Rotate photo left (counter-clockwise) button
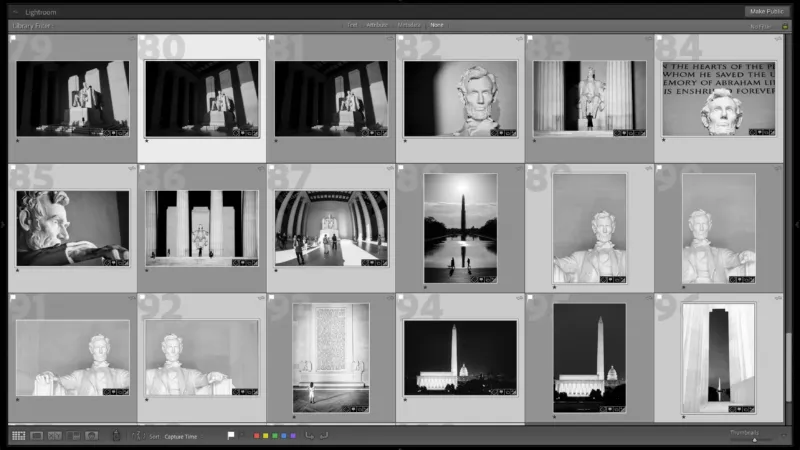Screen dimensions: 800x450 [310, 436]
